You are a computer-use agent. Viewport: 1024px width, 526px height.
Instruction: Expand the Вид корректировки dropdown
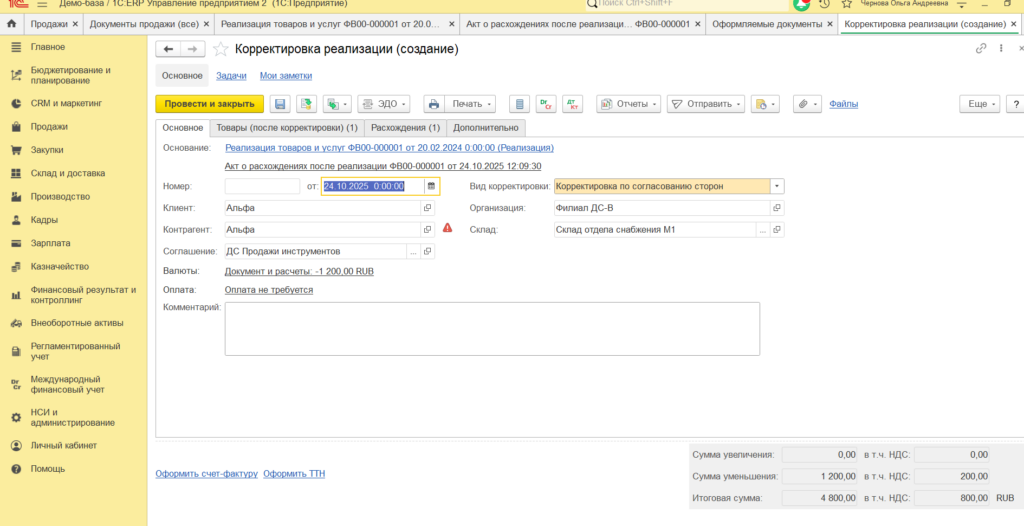777,186
